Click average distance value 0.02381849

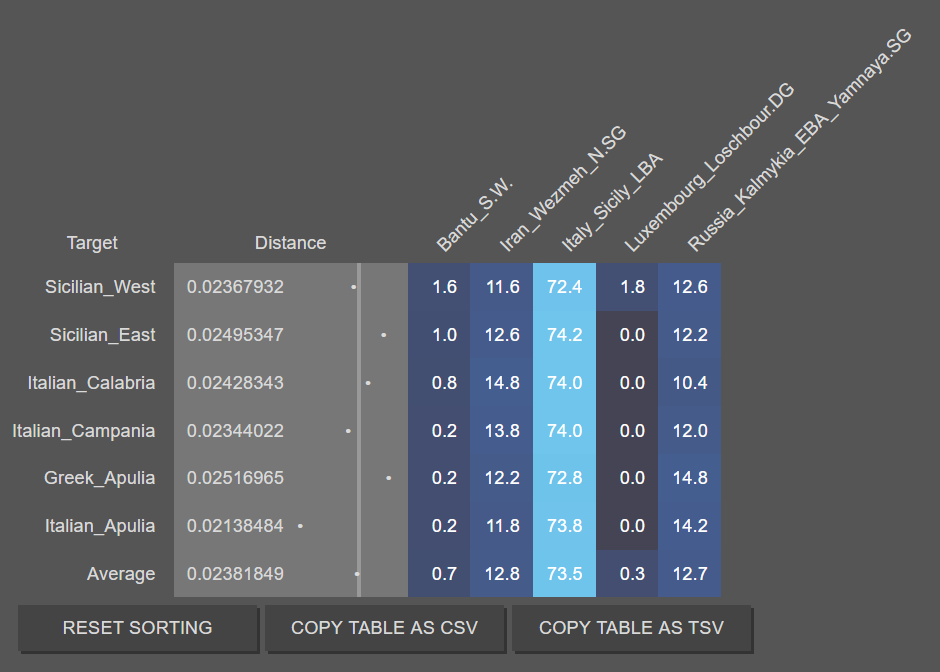pyautogui.click(x=235, y=574)
